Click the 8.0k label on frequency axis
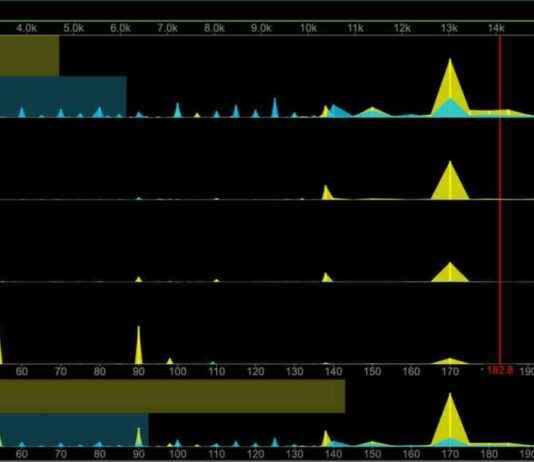This screenshot has height=462, width=534. pos(214,28)
